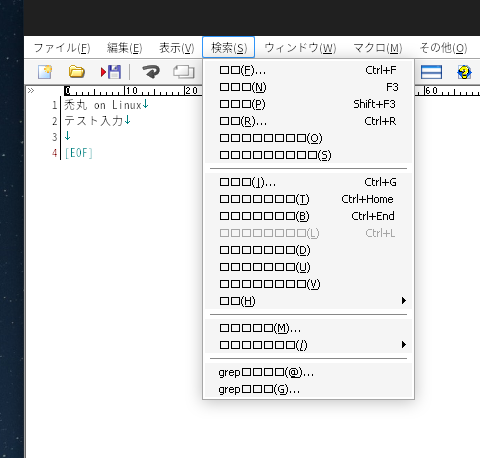Select the menu item ending in (S)

pyautogui.click(x=308, y=155)
